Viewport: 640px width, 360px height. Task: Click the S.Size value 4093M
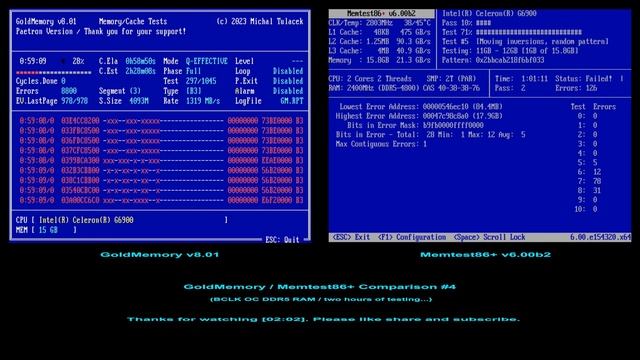[x=139, y=101]
